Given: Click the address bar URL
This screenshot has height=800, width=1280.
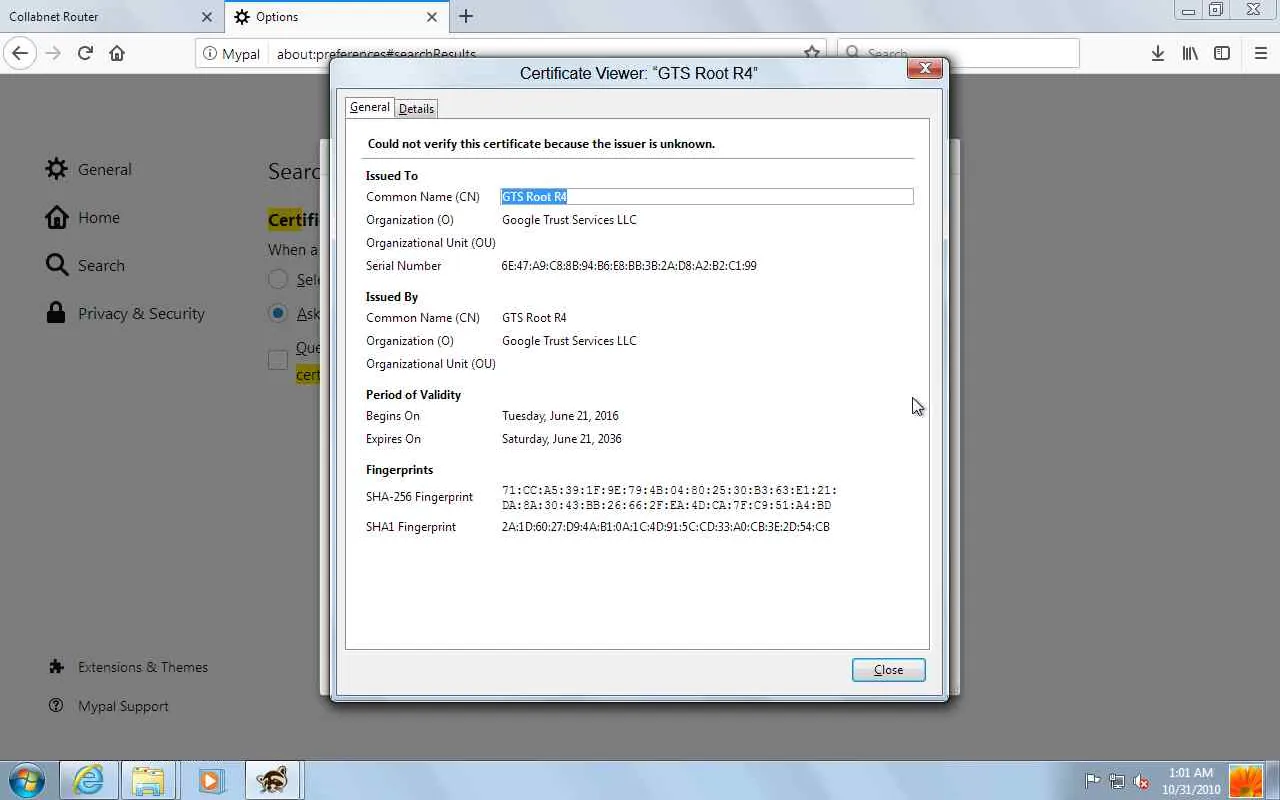Looking at the screenshot, I should pyautogui.click(x=376, y=54).
